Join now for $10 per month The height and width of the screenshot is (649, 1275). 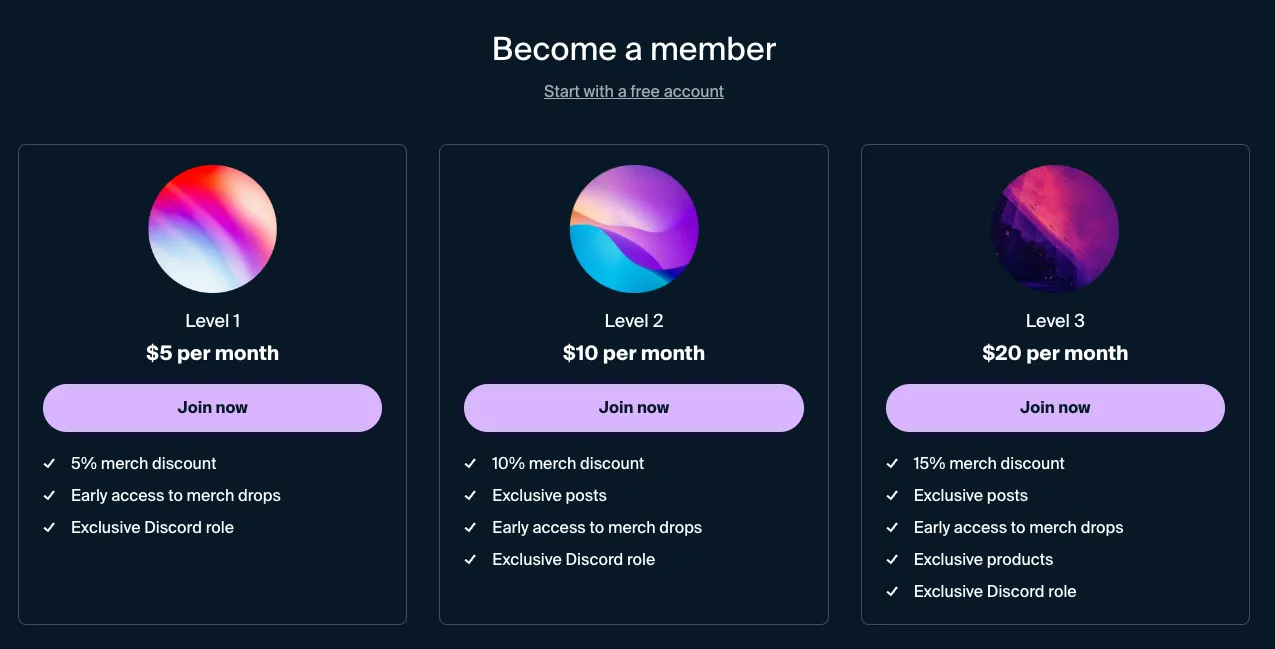pyautogui.click(x=634, y=408)
